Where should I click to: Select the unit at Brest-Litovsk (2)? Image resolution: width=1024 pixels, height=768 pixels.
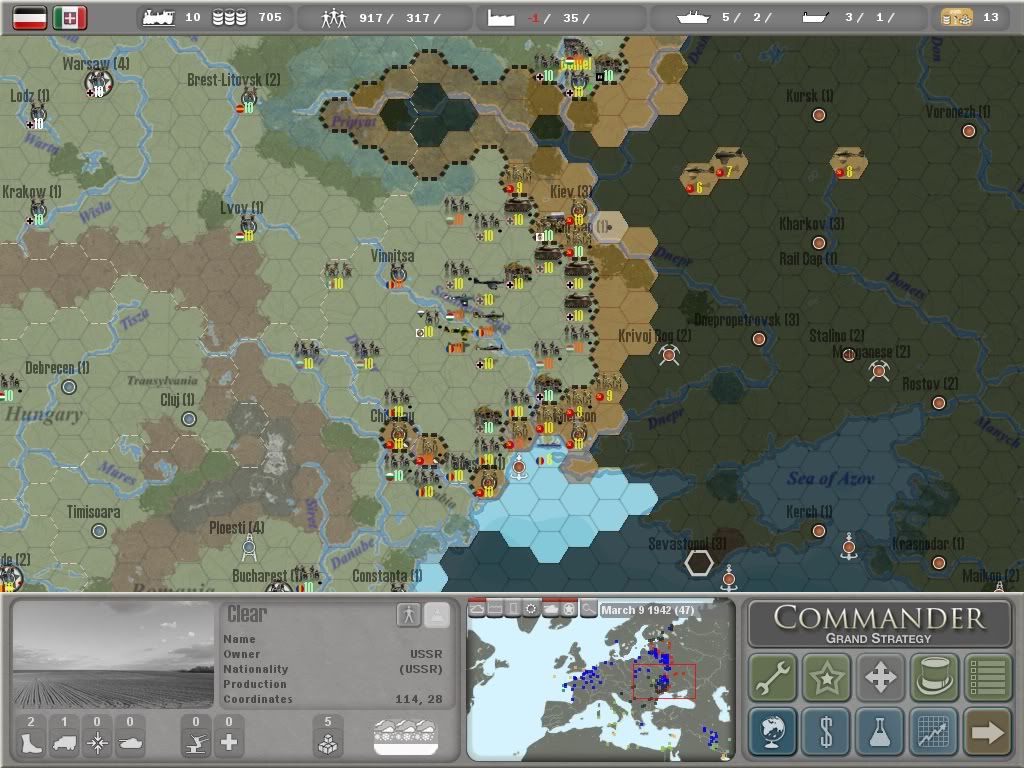[x=248, y=101]
